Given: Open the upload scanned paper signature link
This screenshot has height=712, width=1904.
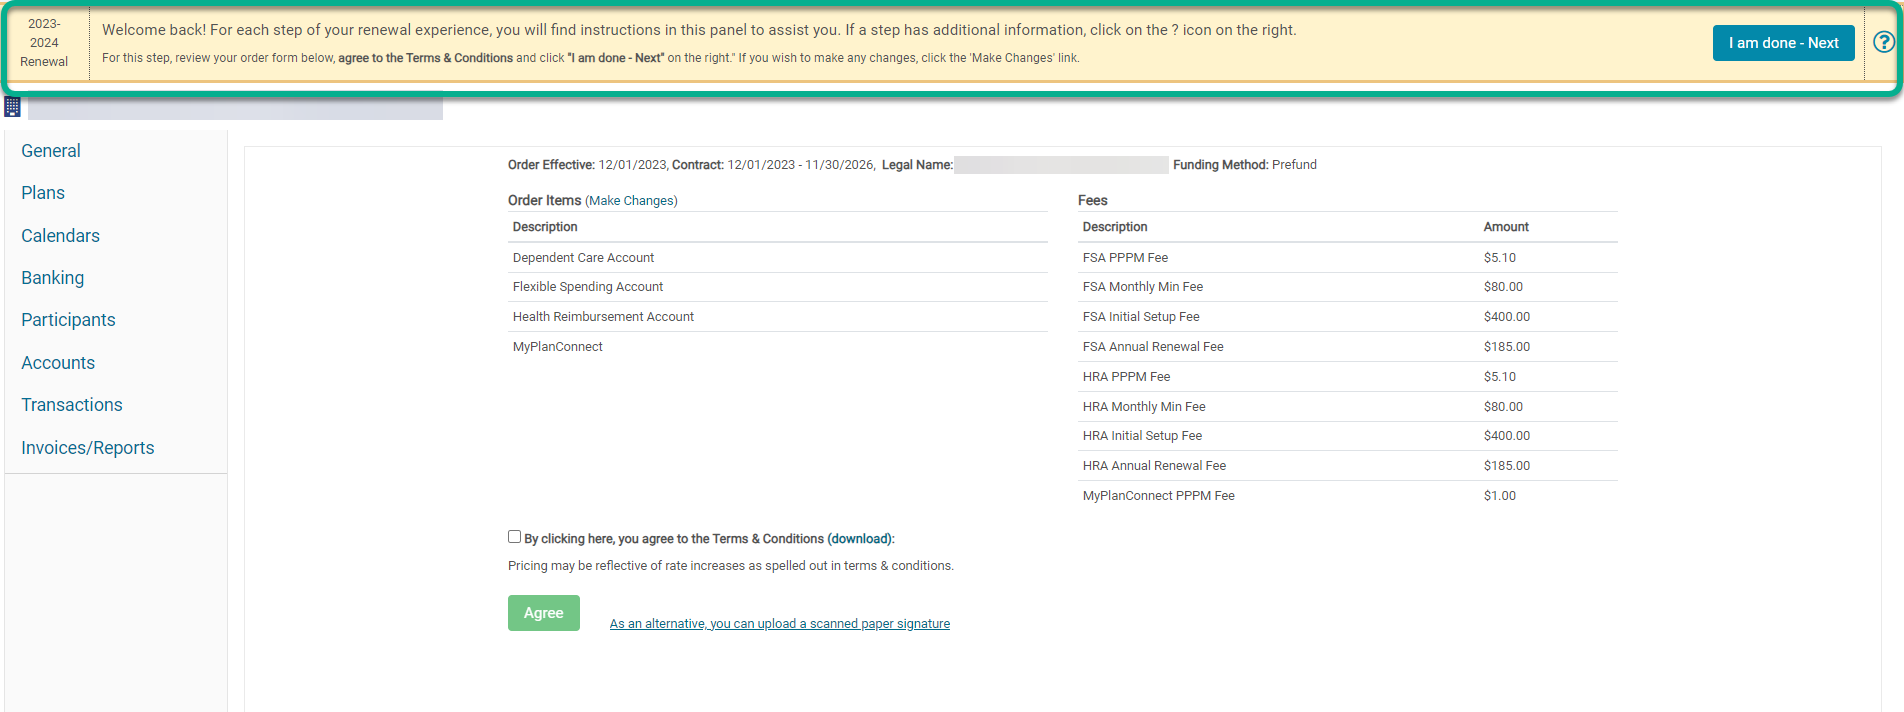Looking at the screenshot, I should click(780, 624).
